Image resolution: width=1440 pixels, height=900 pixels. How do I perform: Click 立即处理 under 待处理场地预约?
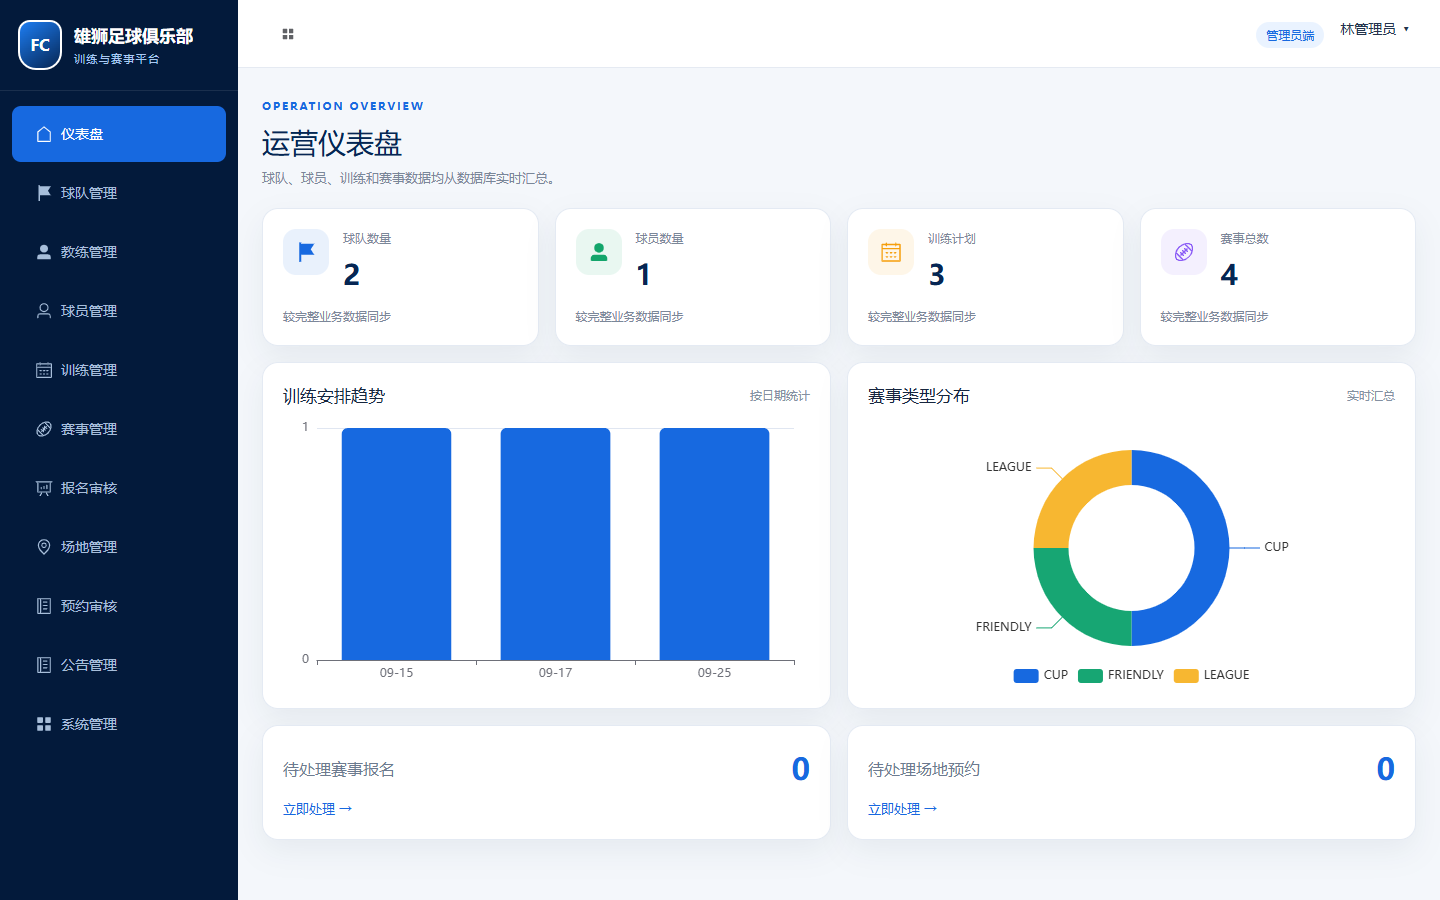click(902, 809)
